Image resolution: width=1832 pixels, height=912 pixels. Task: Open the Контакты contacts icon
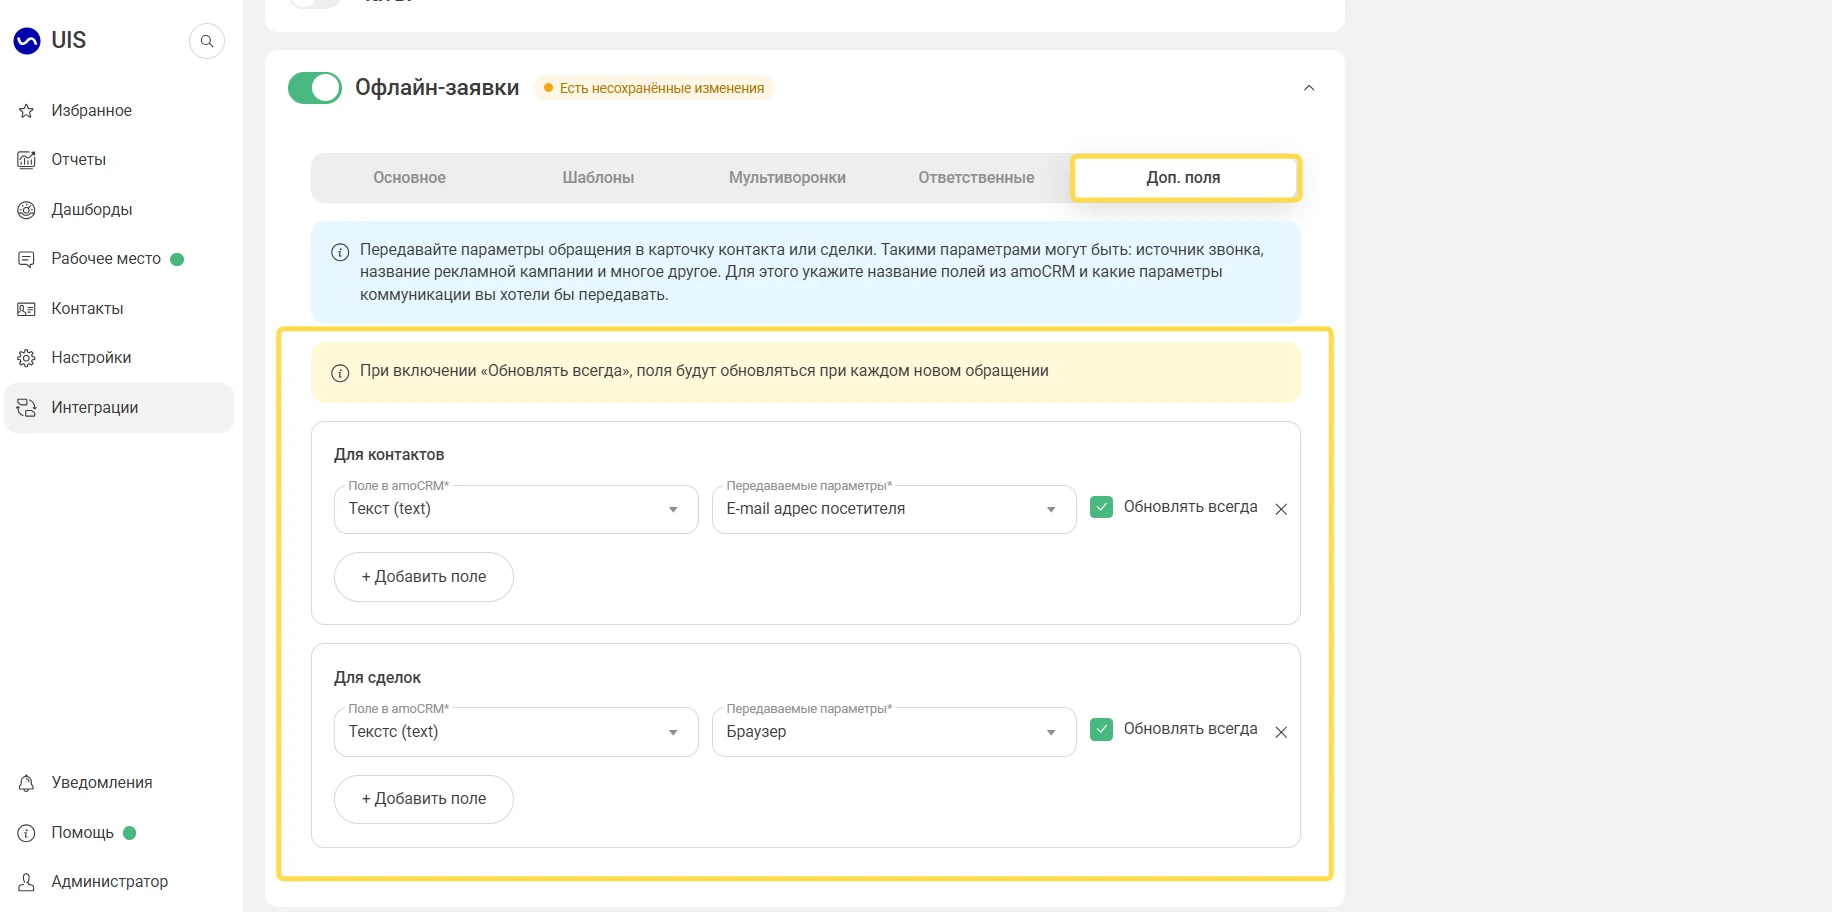tap(27, 309)
